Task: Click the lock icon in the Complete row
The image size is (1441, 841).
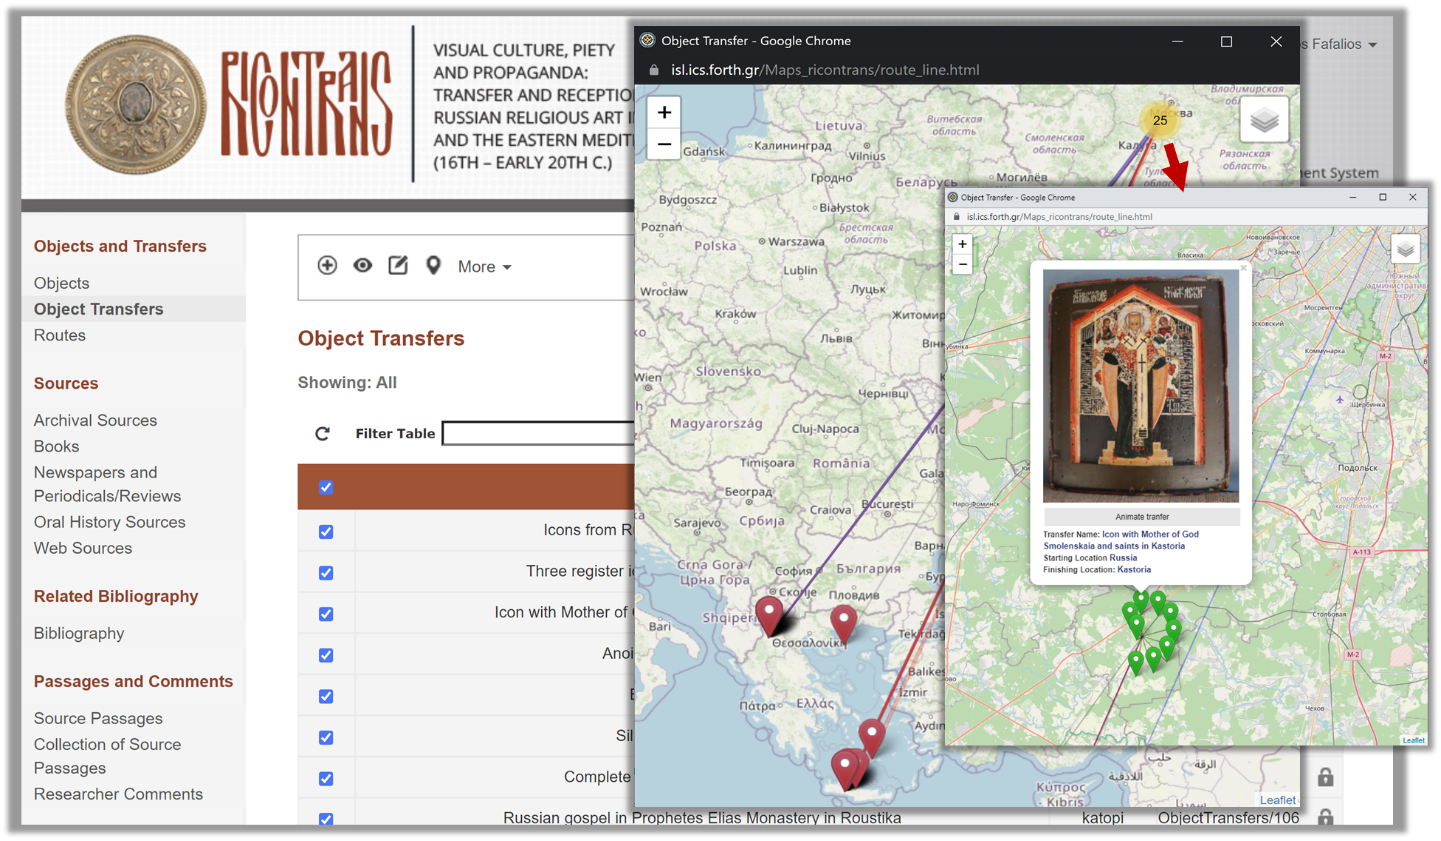Action: click(x=1325, y=776)
